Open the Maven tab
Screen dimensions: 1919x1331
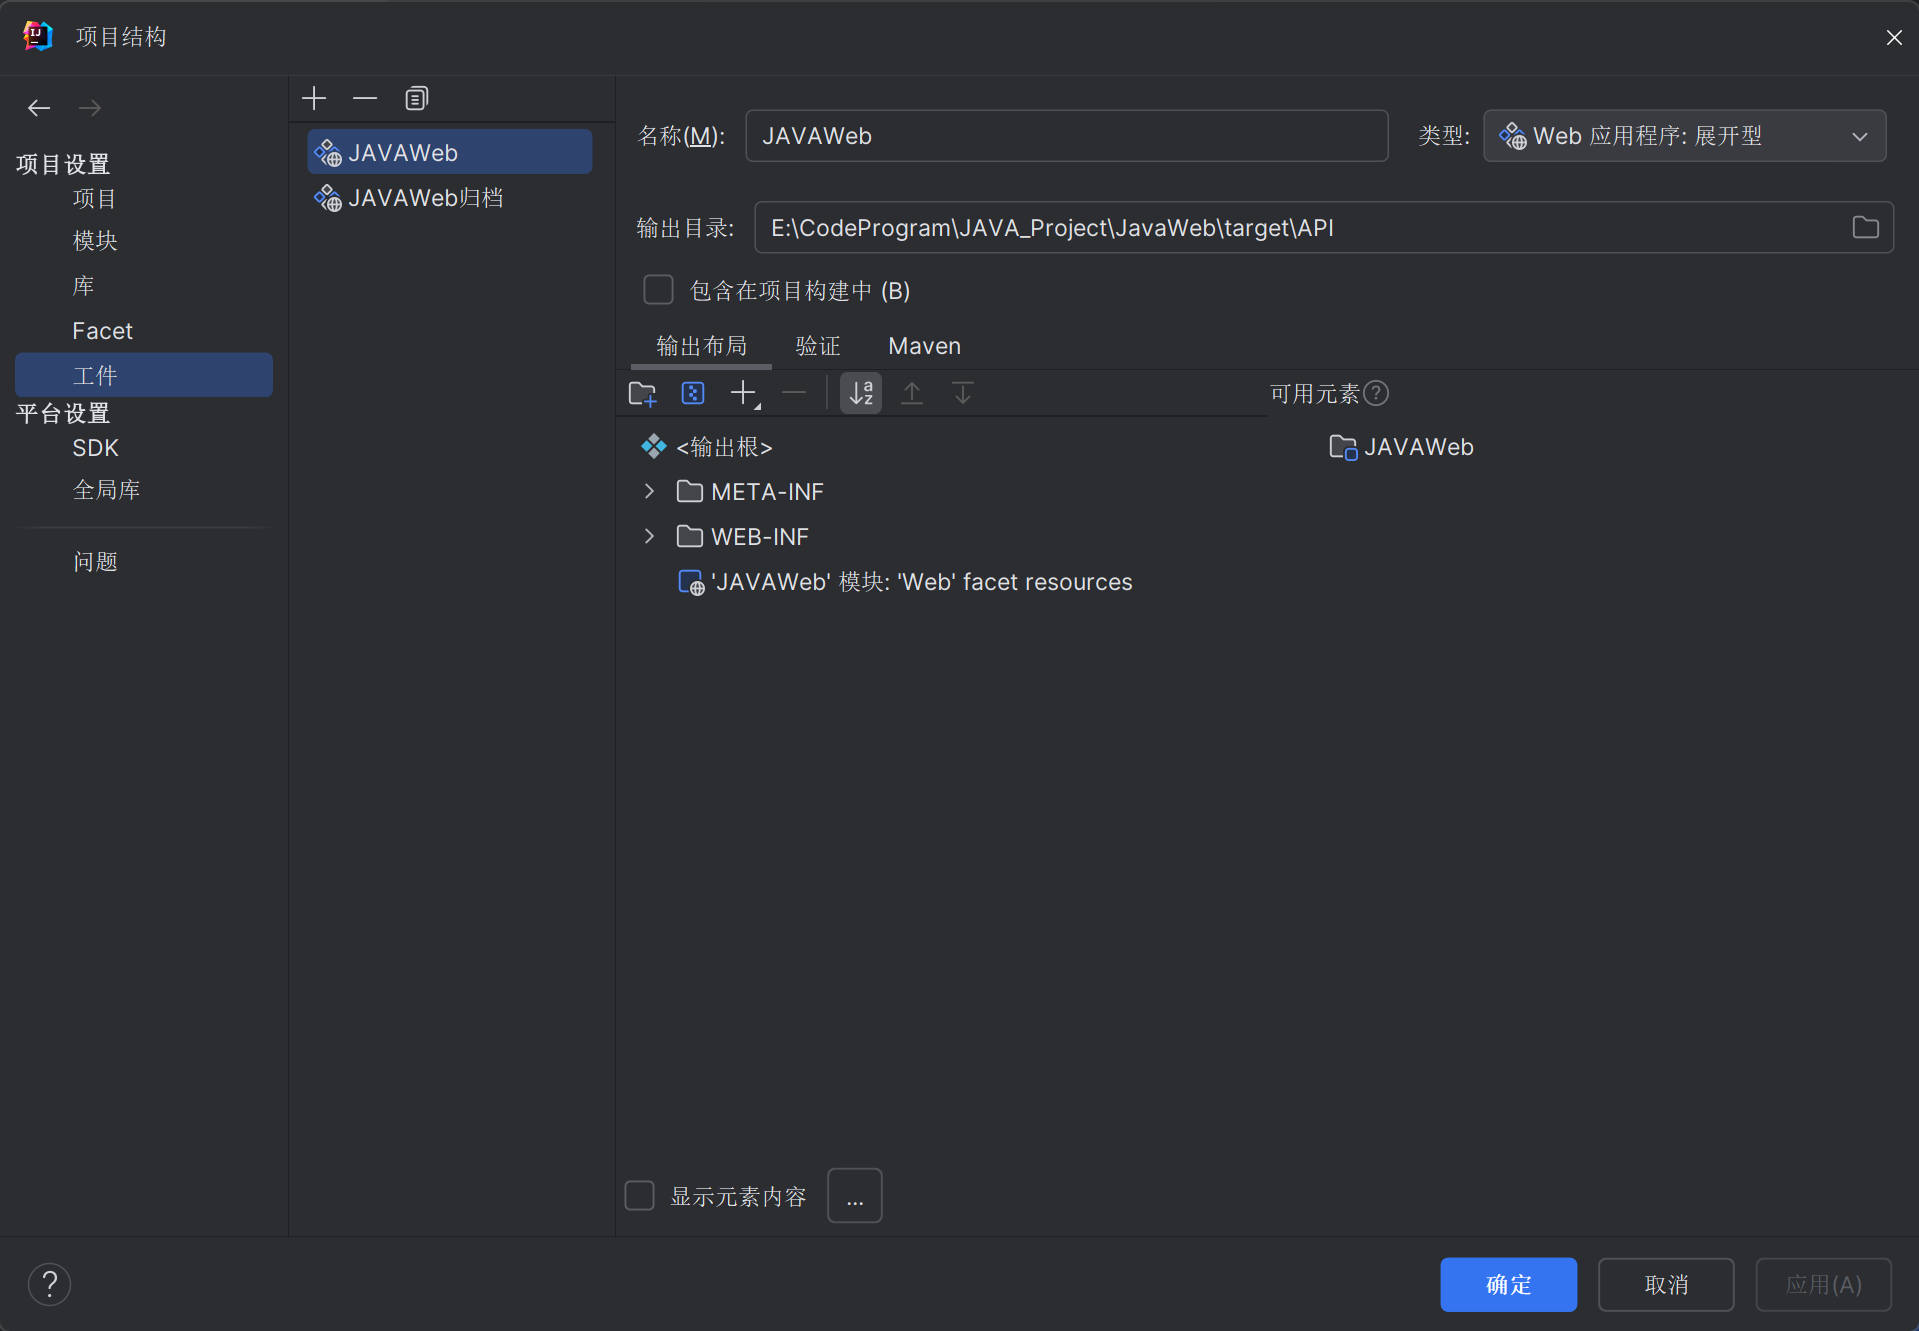pos(925,346)
